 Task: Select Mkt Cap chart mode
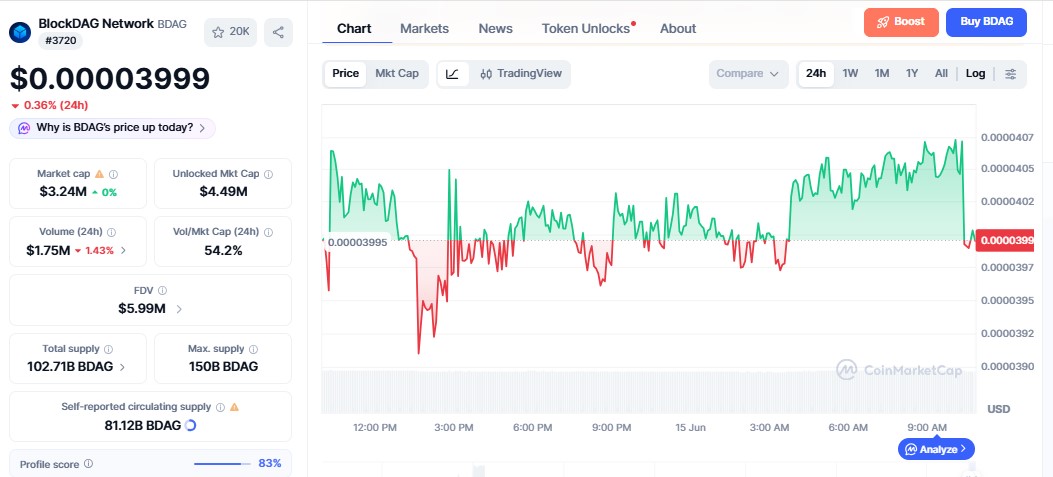pos(397,74)
